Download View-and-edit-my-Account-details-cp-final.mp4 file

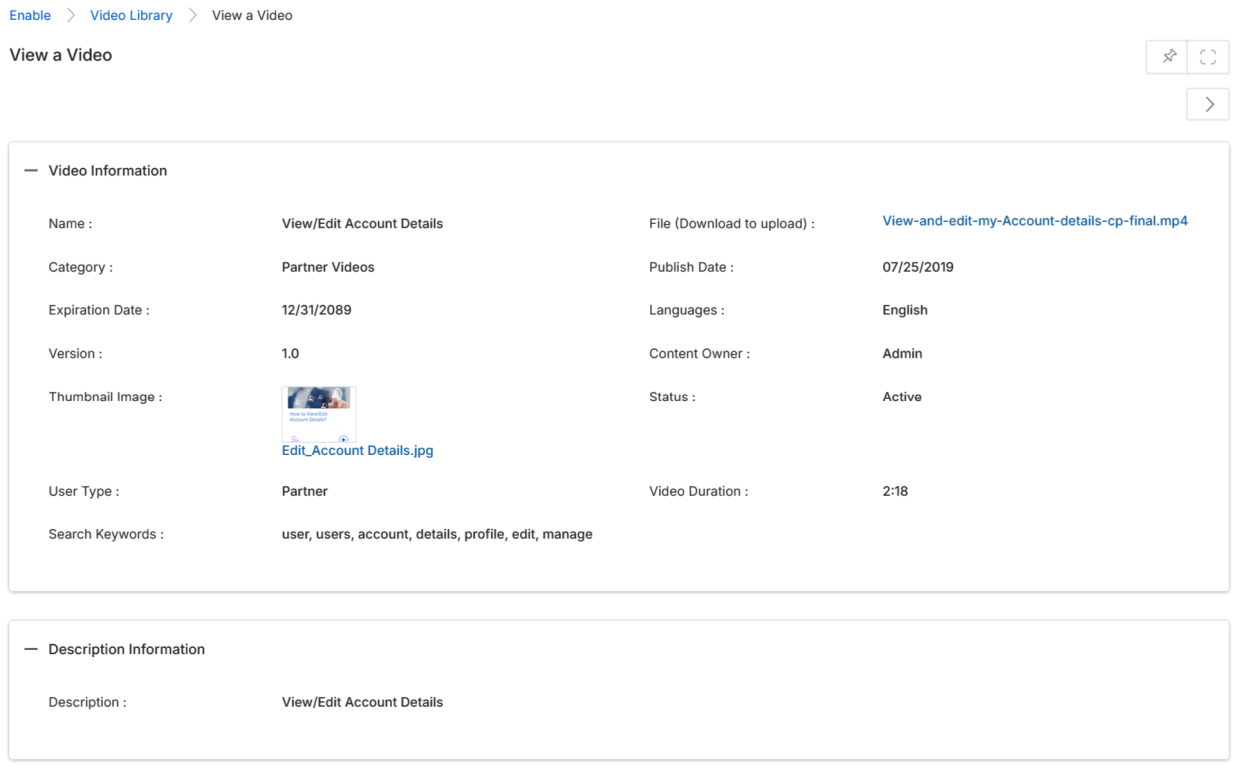pyautogui.click(x=1035, y=221)
